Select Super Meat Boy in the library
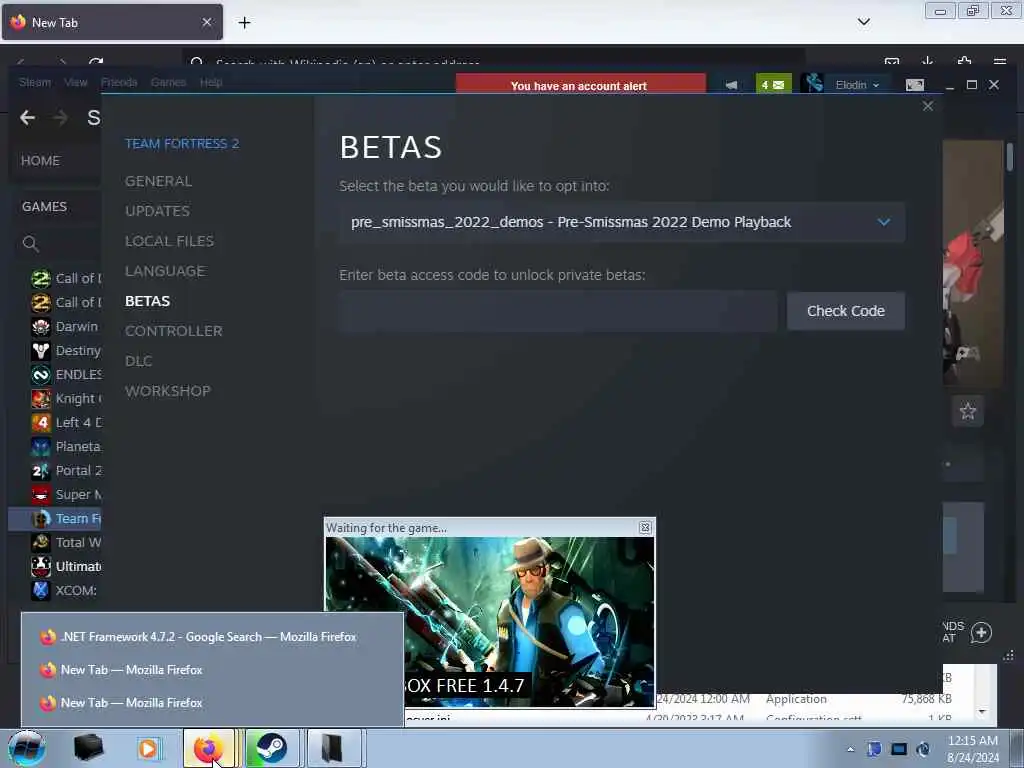1024x768 pixels. [66, 494]
